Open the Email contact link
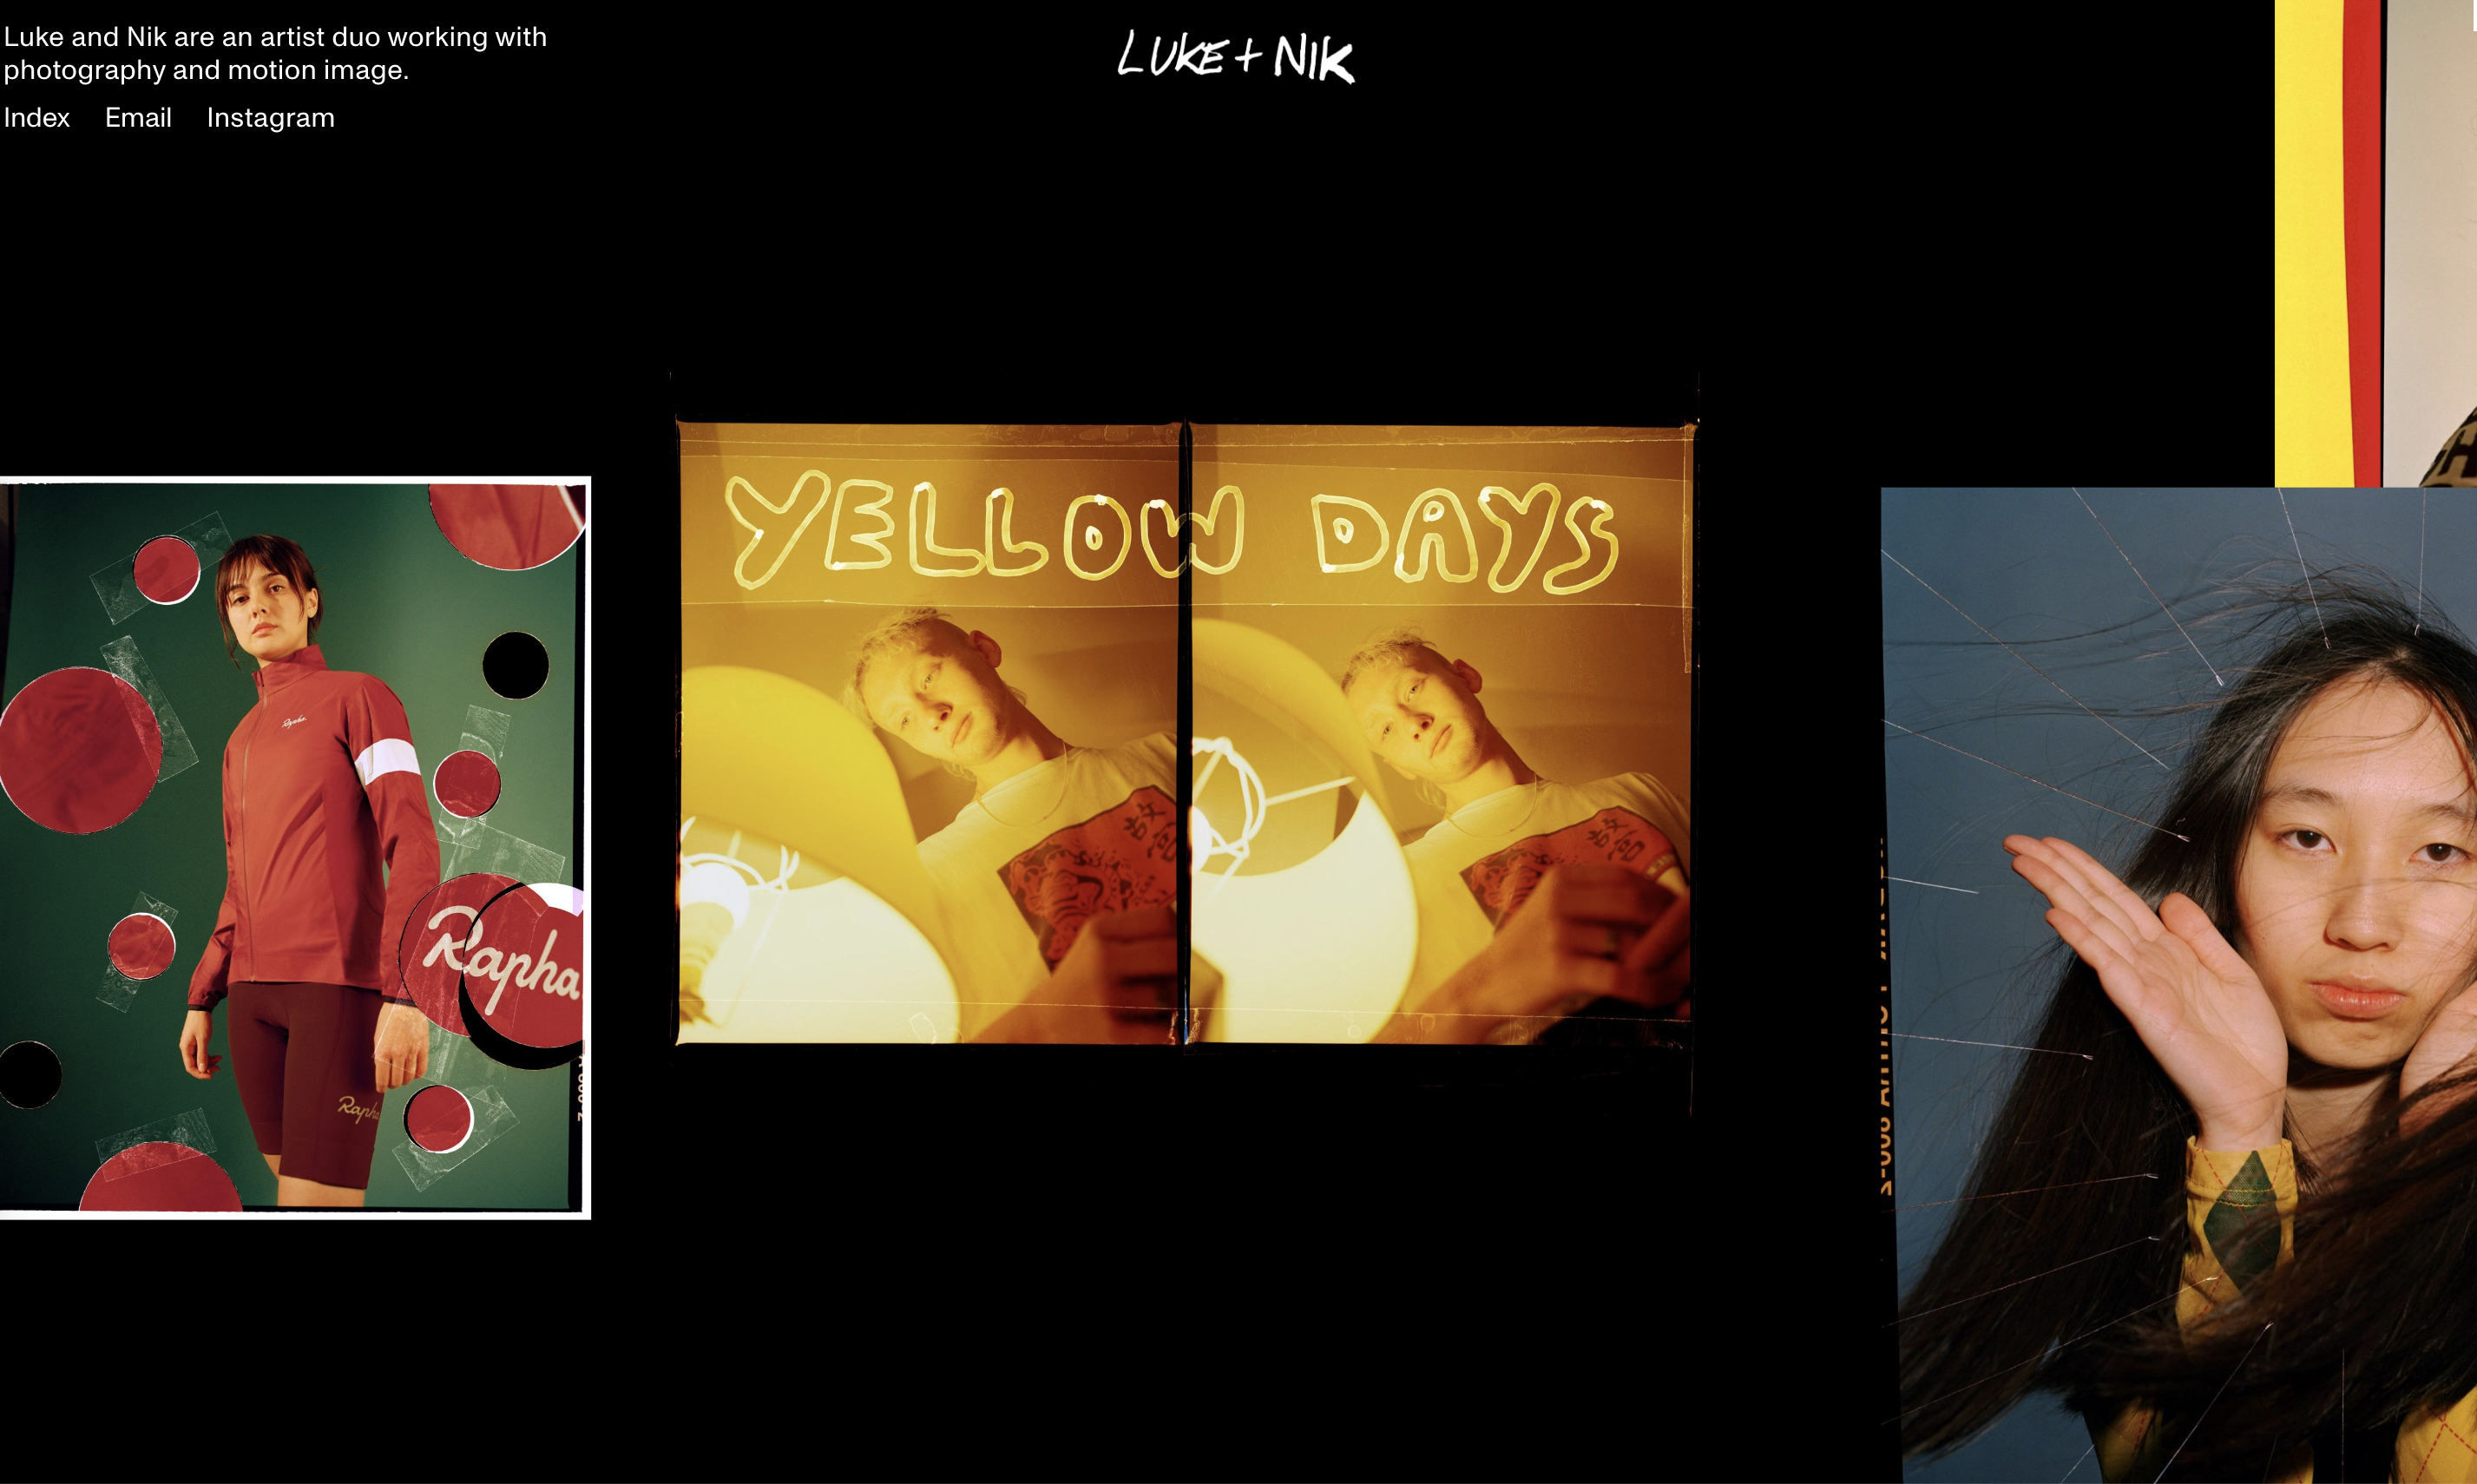 point(138,118)
